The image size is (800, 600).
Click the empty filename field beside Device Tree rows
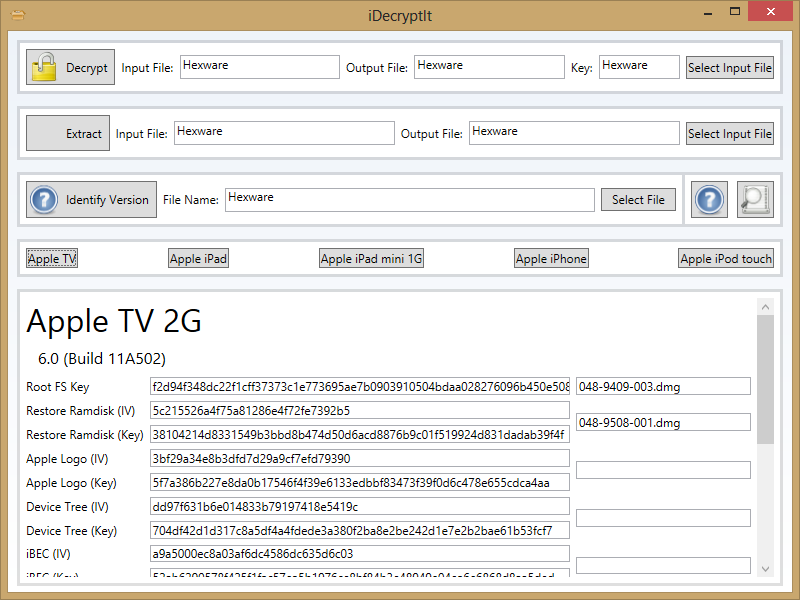[663, 518]
